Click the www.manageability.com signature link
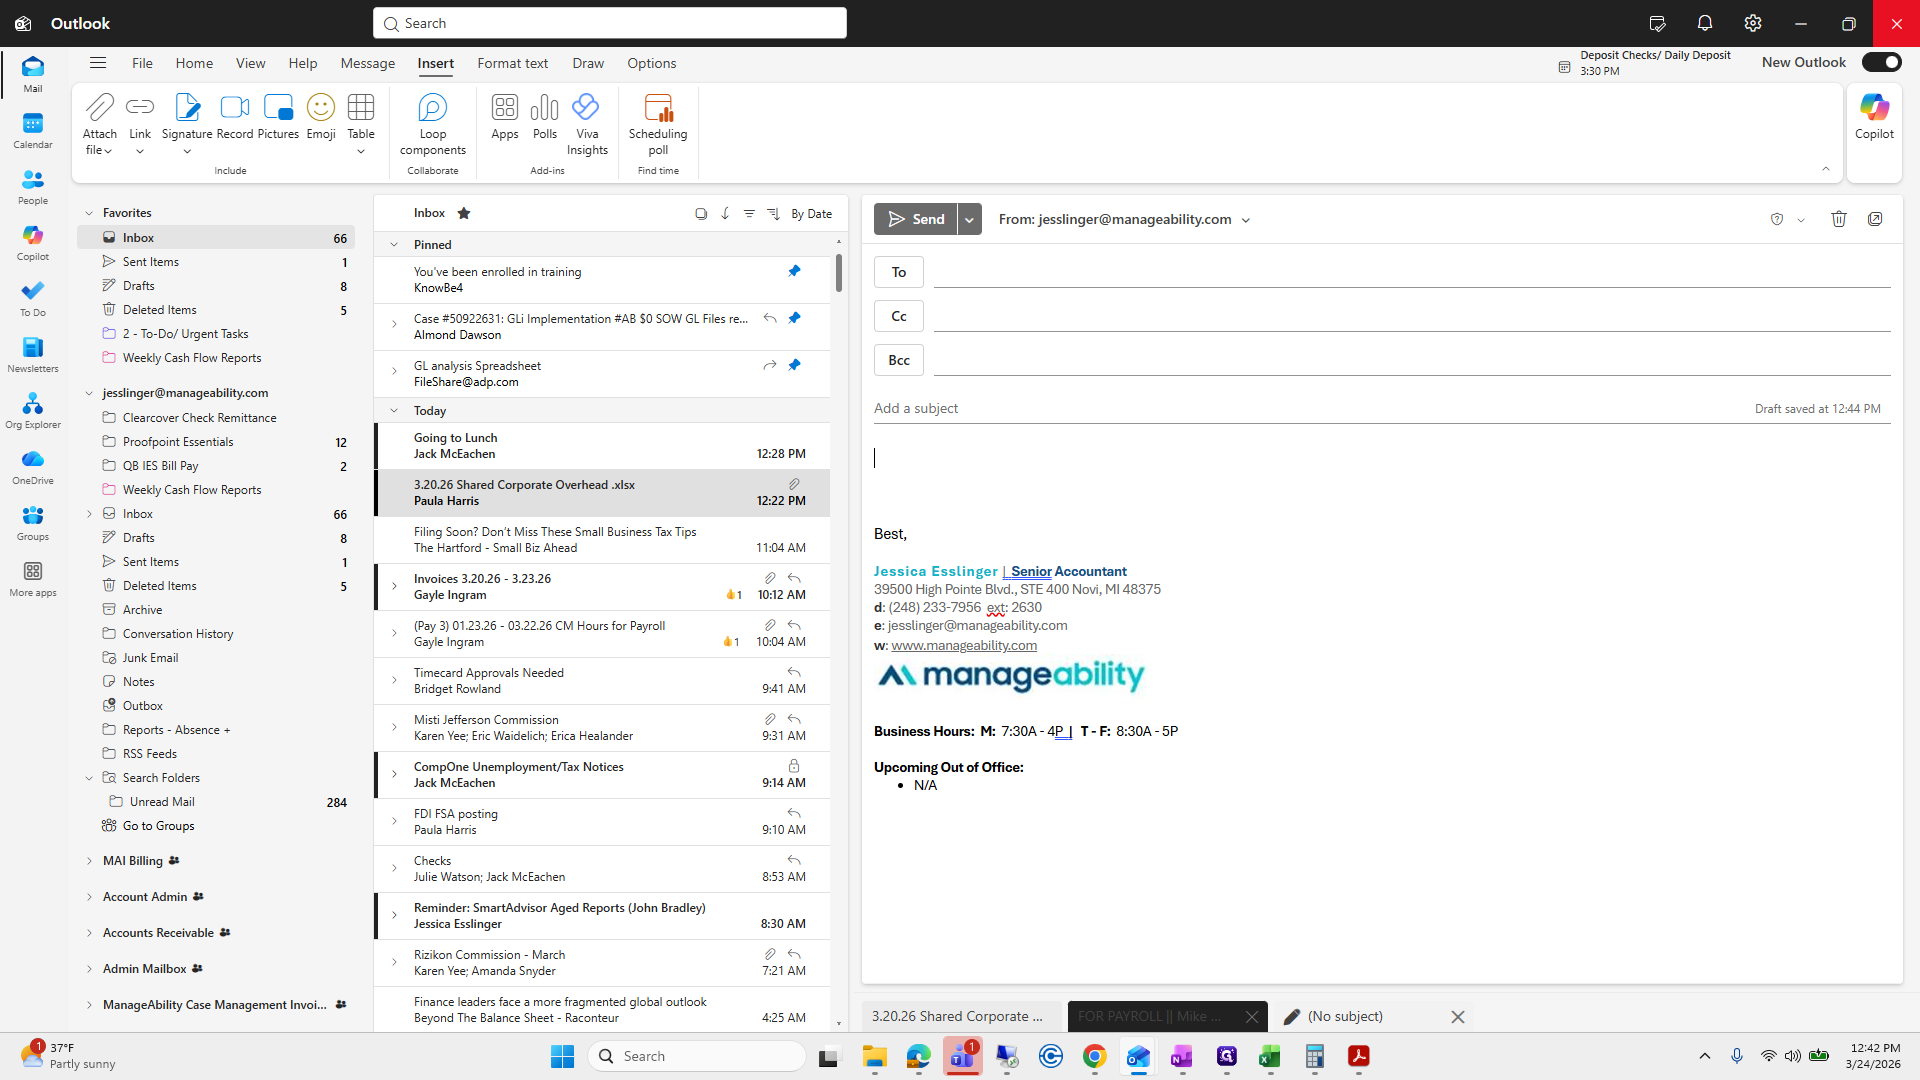This screenshot has width=1920, height=1080. point(963,645)
